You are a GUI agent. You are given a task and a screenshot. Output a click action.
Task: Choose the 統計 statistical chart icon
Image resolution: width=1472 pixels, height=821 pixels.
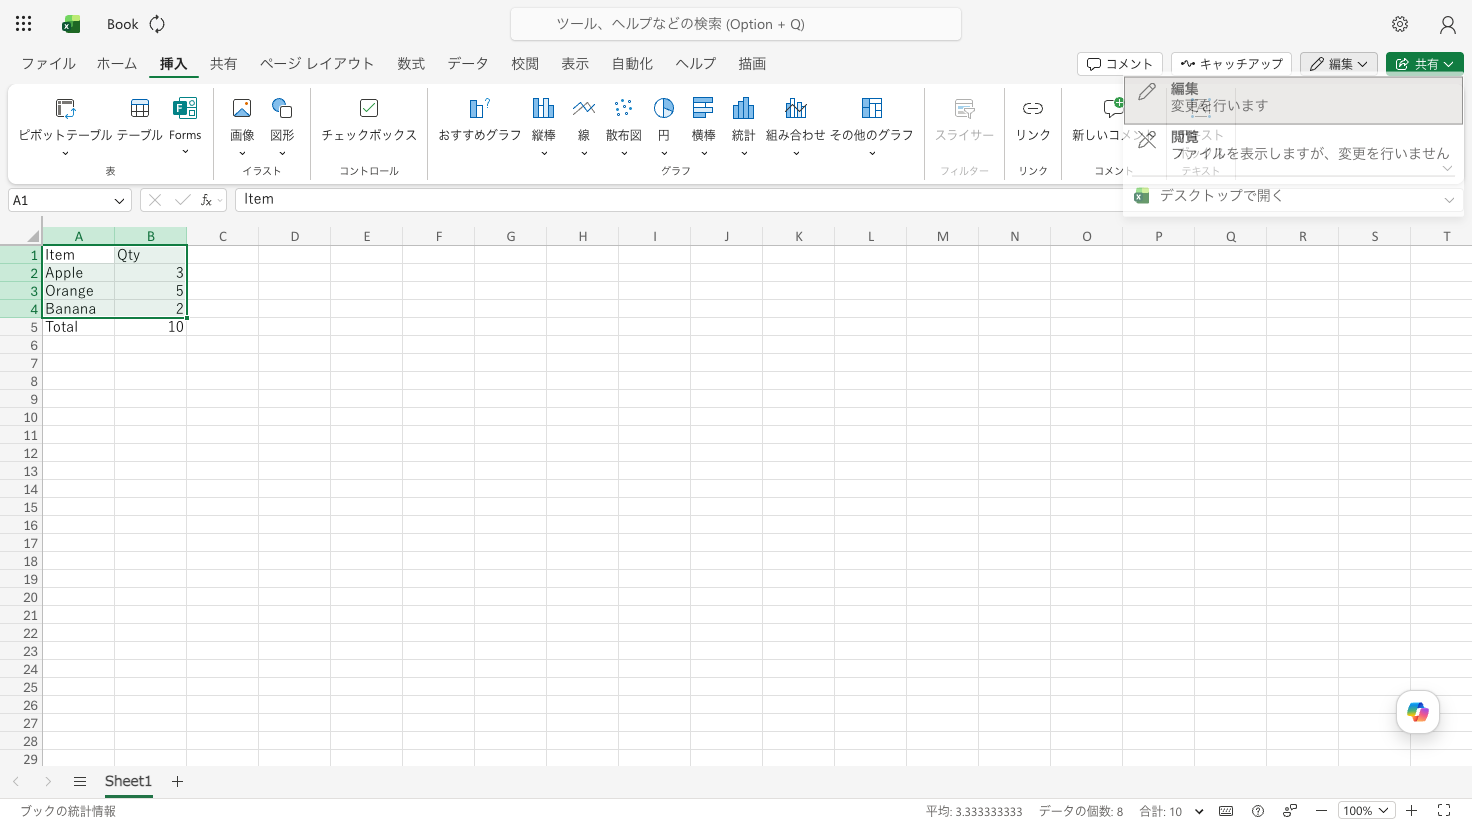pyautogui.click(x=743, y=108)
